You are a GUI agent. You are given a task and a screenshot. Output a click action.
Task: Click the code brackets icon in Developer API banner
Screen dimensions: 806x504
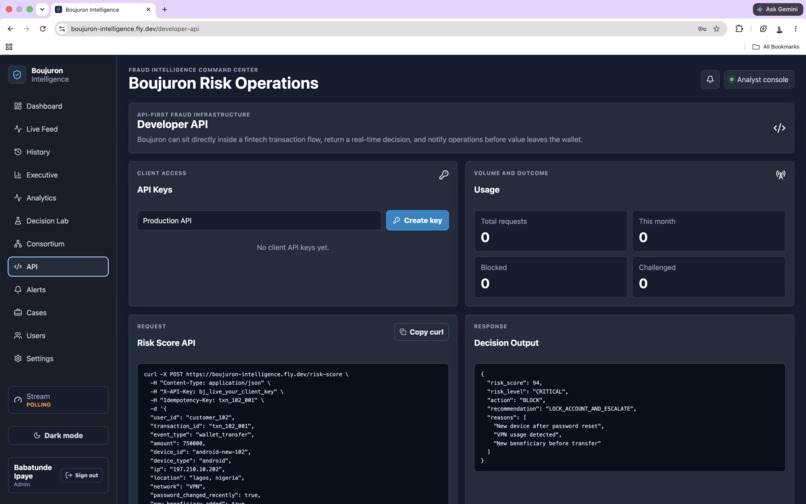(x=779, y=128)
